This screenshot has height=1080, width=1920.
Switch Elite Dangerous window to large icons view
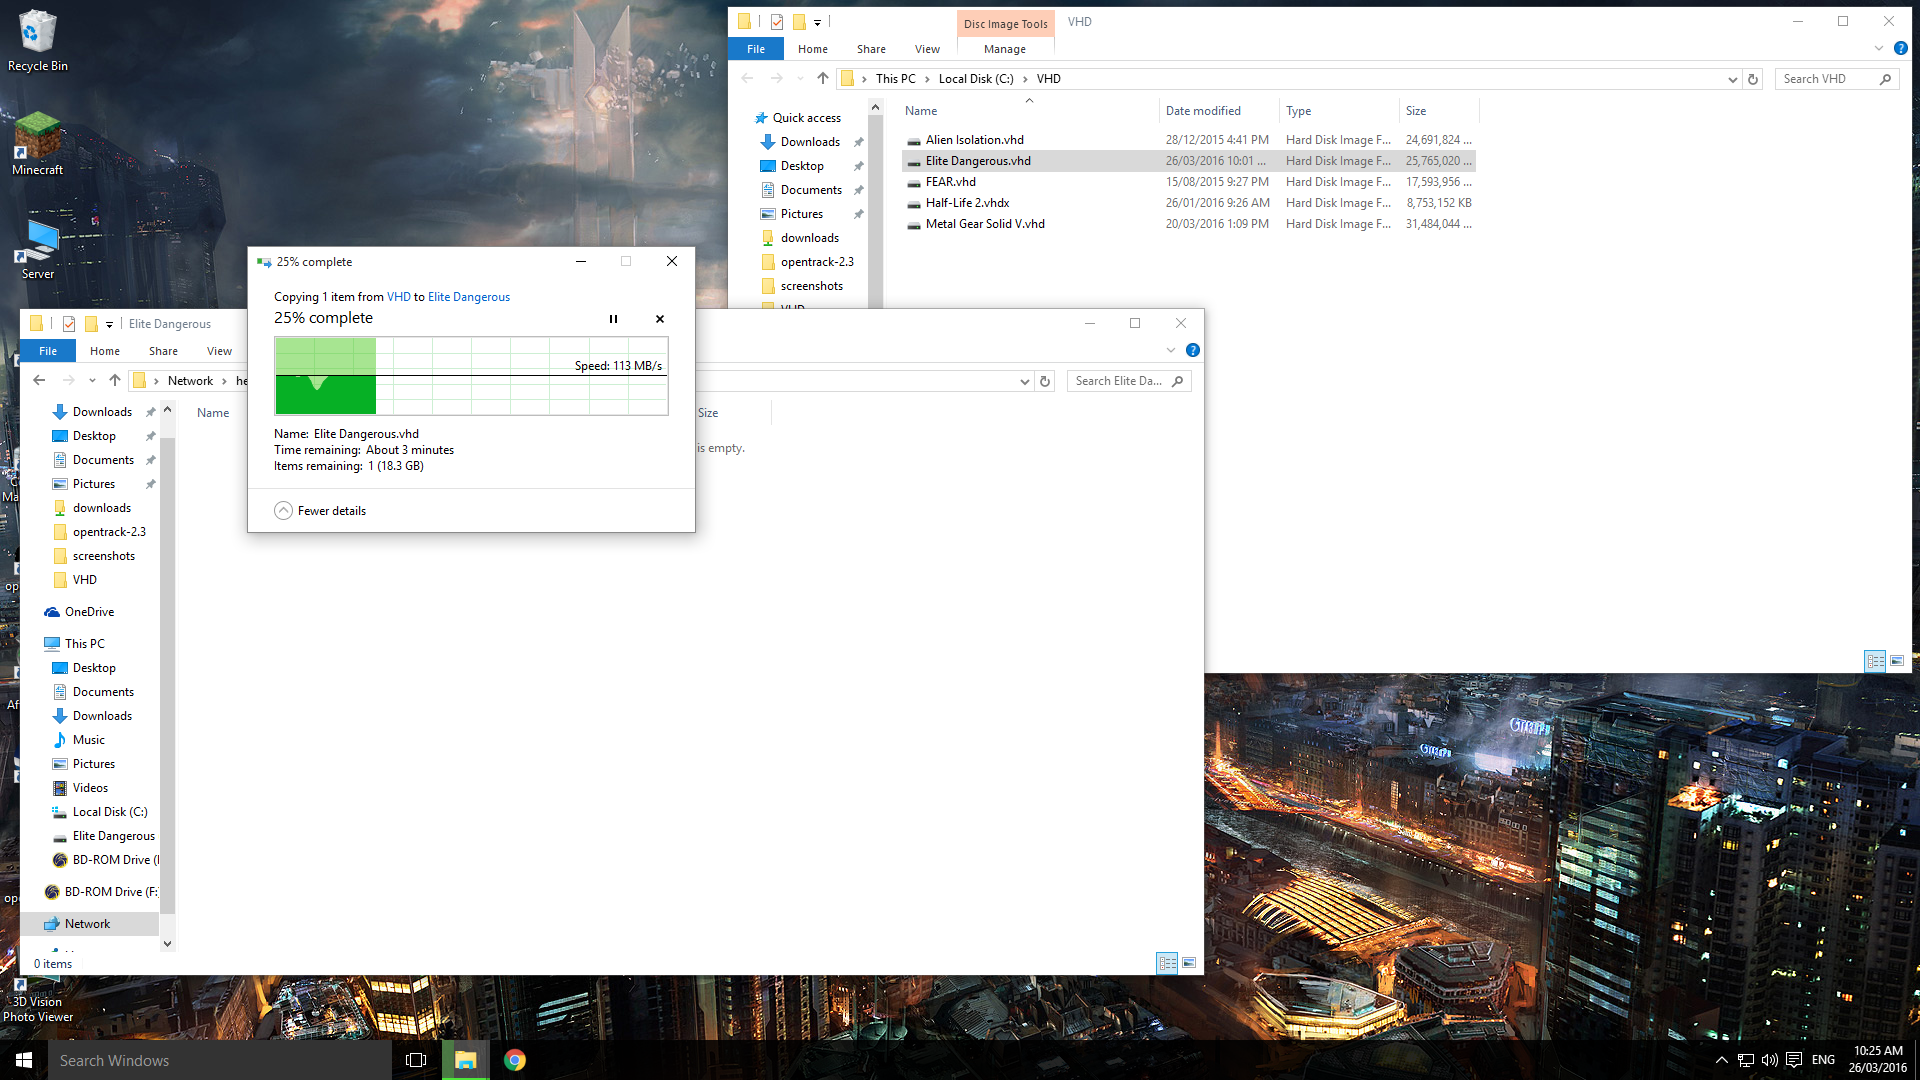point(1189,963)
